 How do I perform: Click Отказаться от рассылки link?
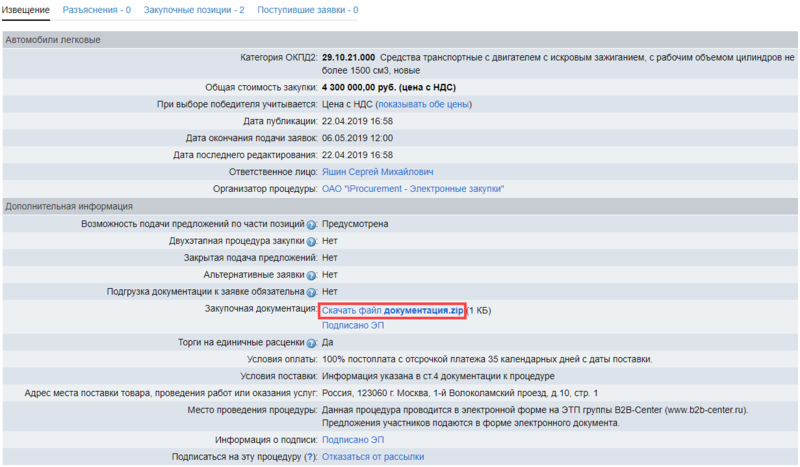click(x=373, y=457)
